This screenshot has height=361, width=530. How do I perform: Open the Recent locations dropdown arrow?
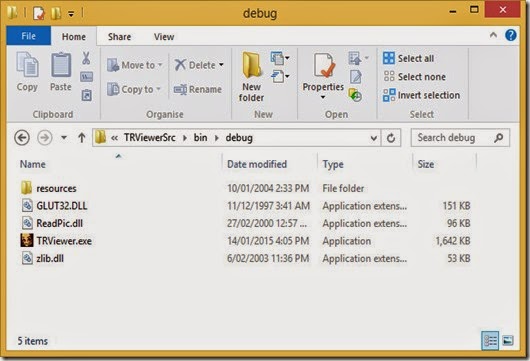64,138
